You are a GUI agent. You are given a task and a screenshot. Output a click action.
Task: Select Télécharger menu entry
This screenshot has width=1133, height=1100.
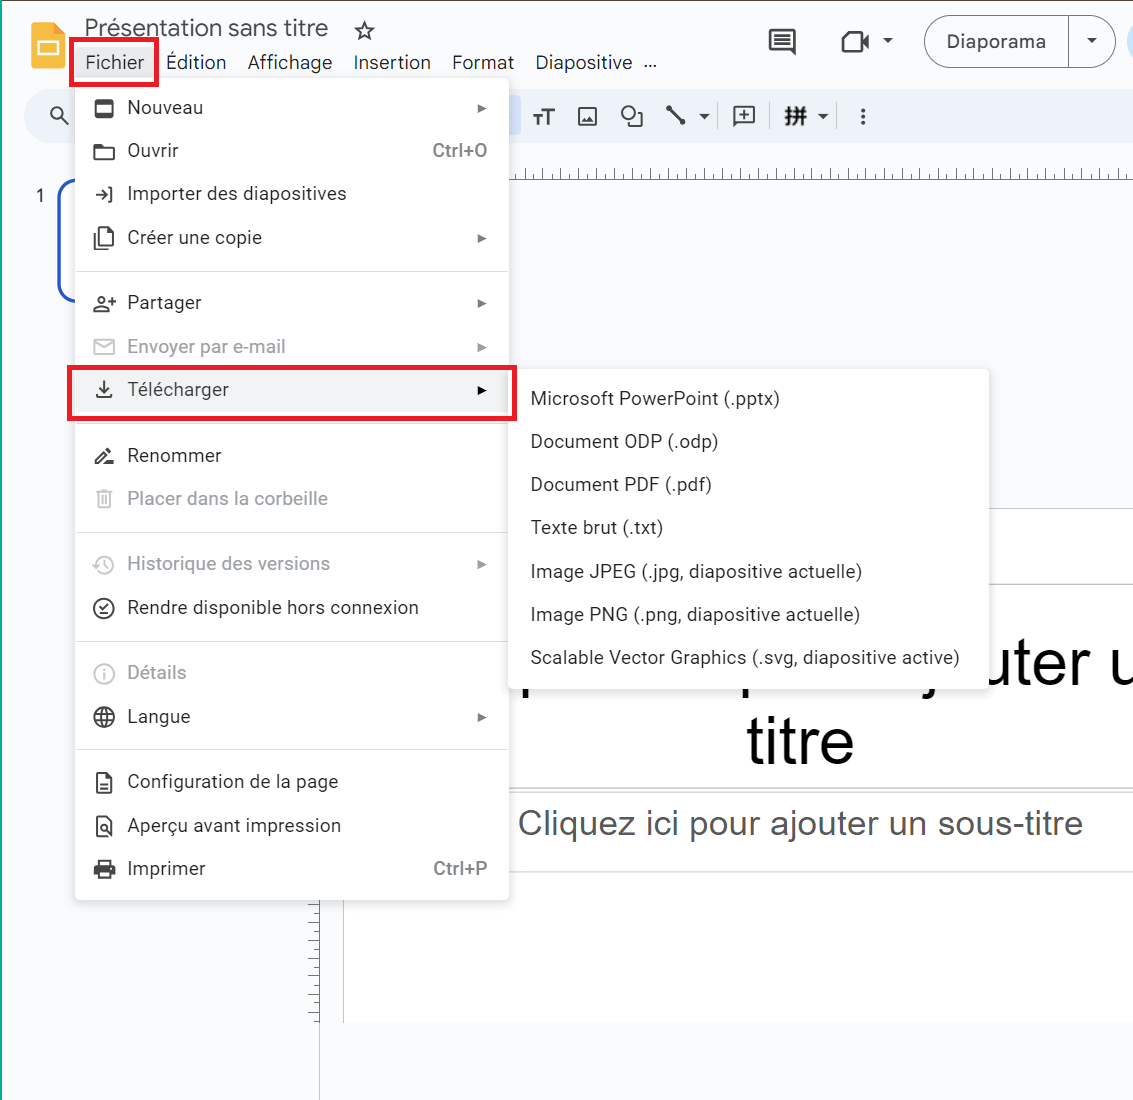[x=292, y=390]
